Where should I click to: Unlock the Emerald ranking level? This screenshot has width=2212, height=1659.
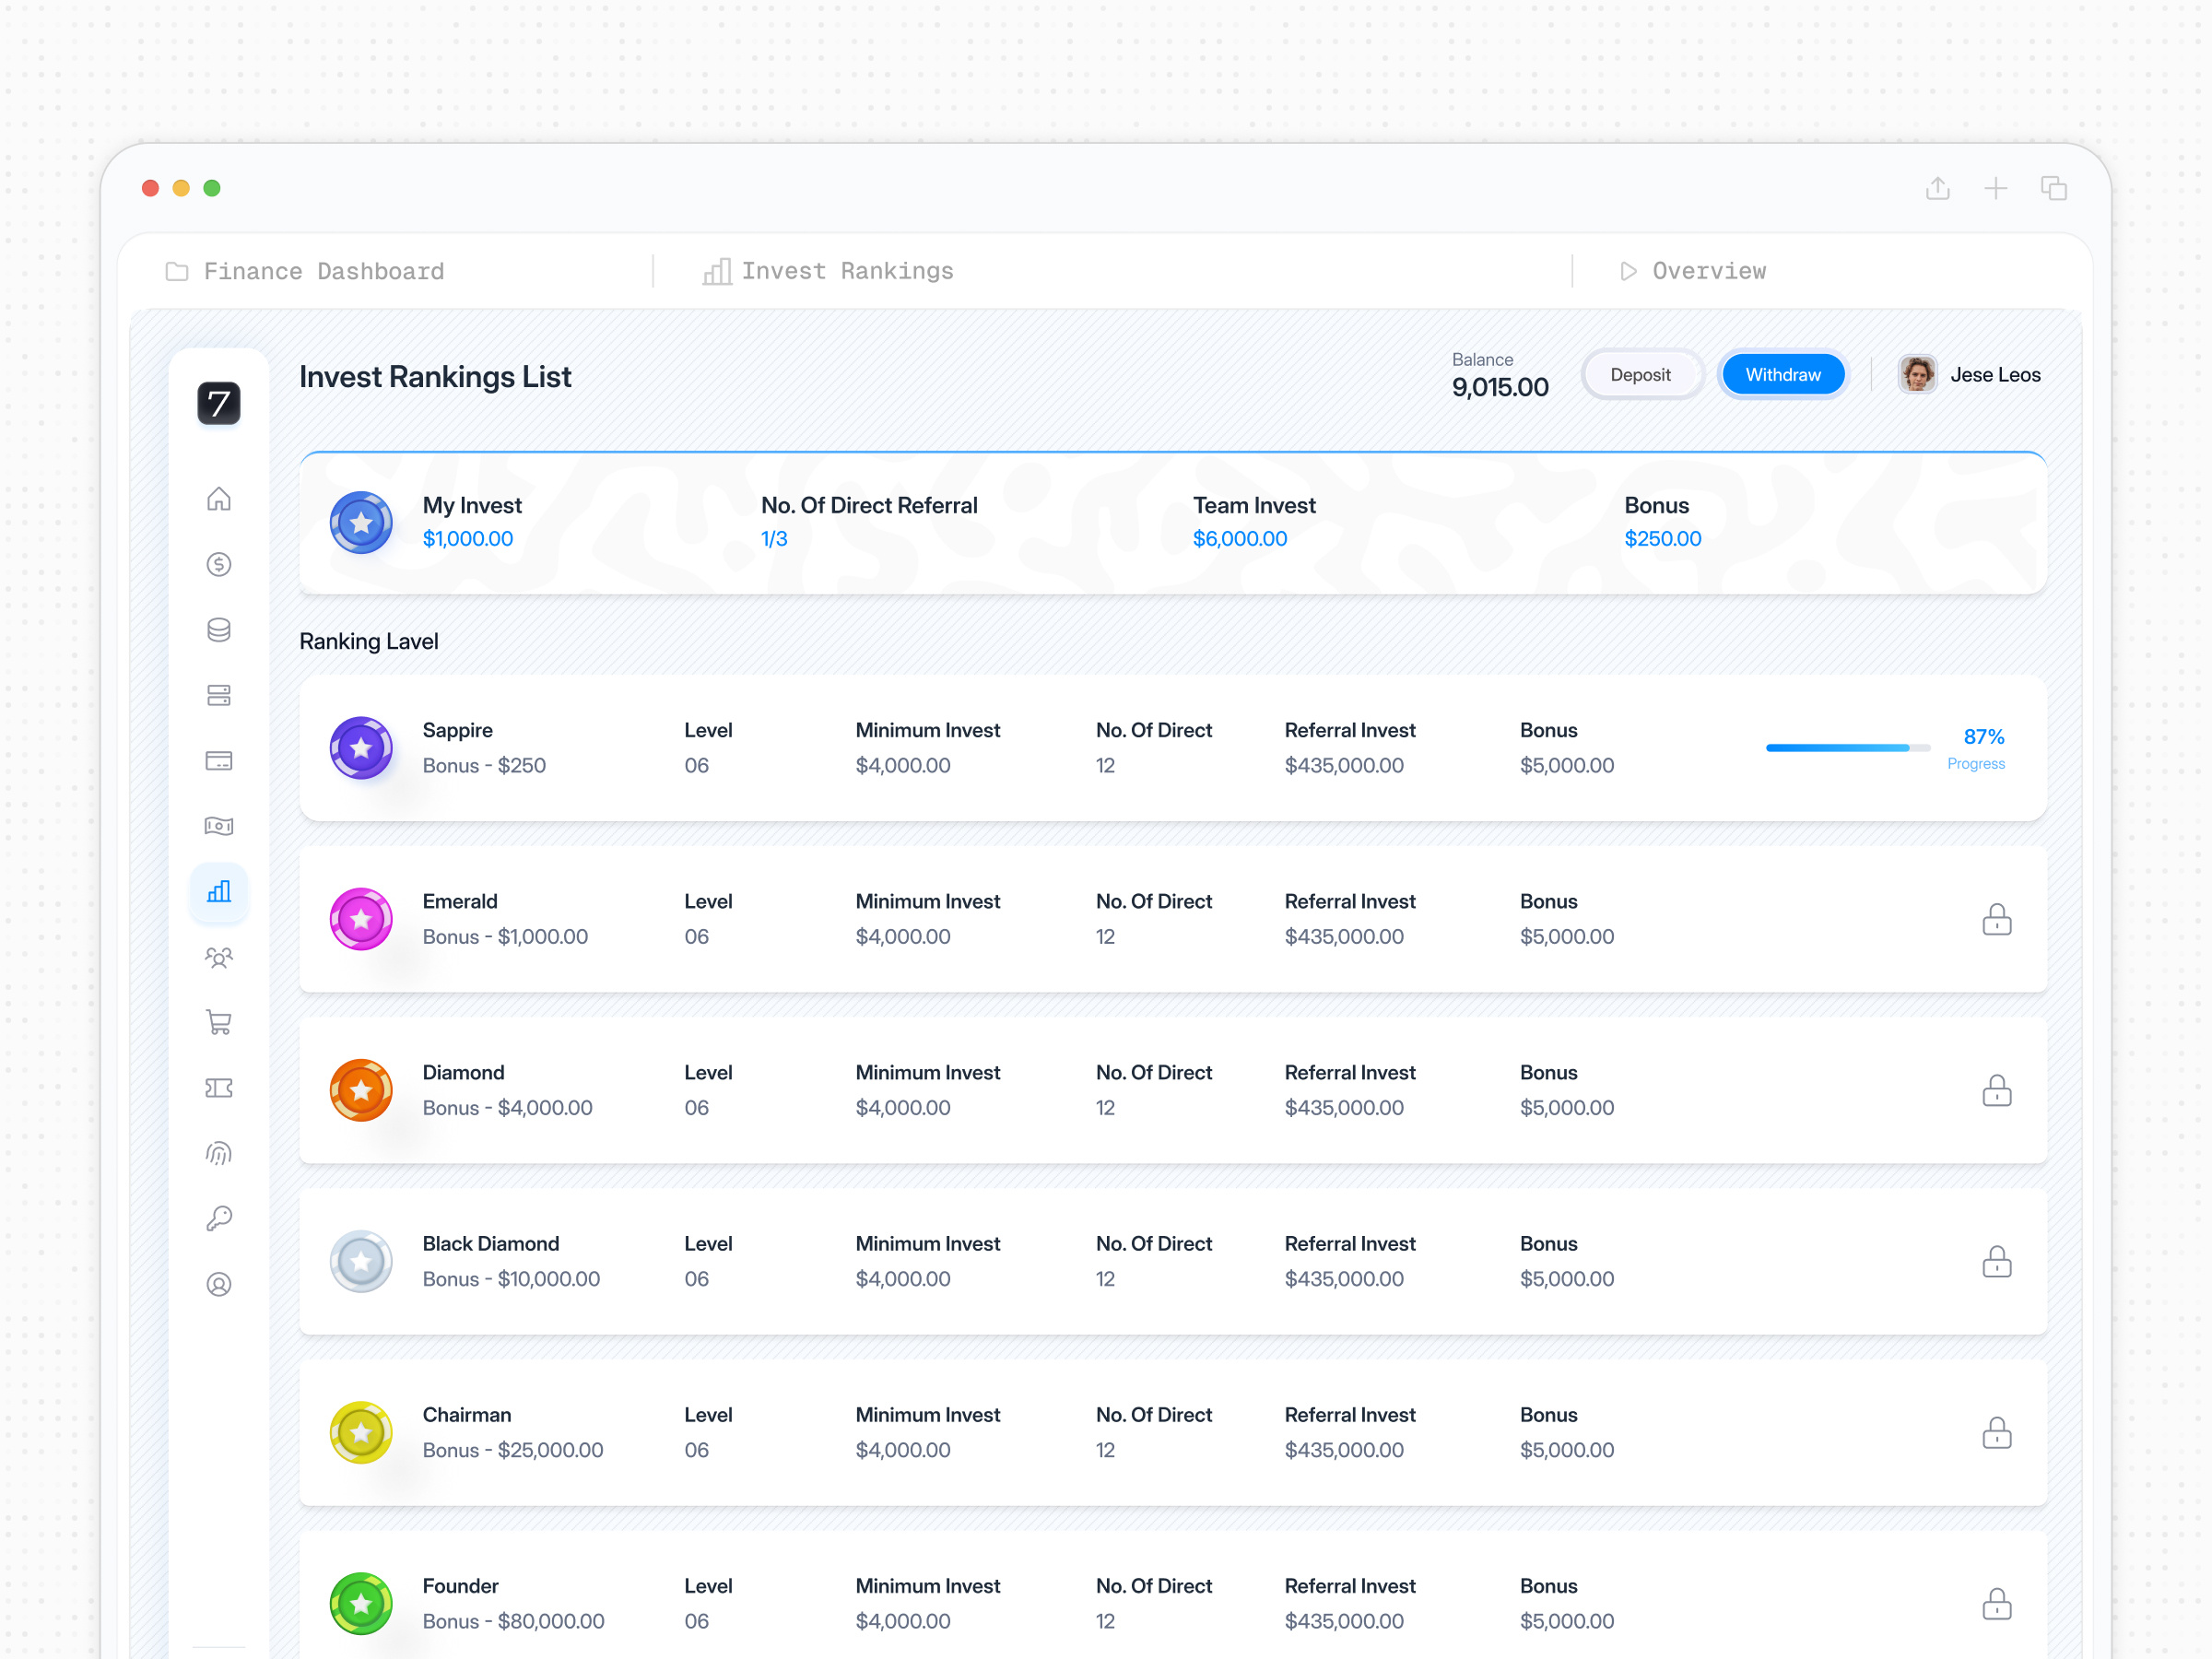(1997, 919)
